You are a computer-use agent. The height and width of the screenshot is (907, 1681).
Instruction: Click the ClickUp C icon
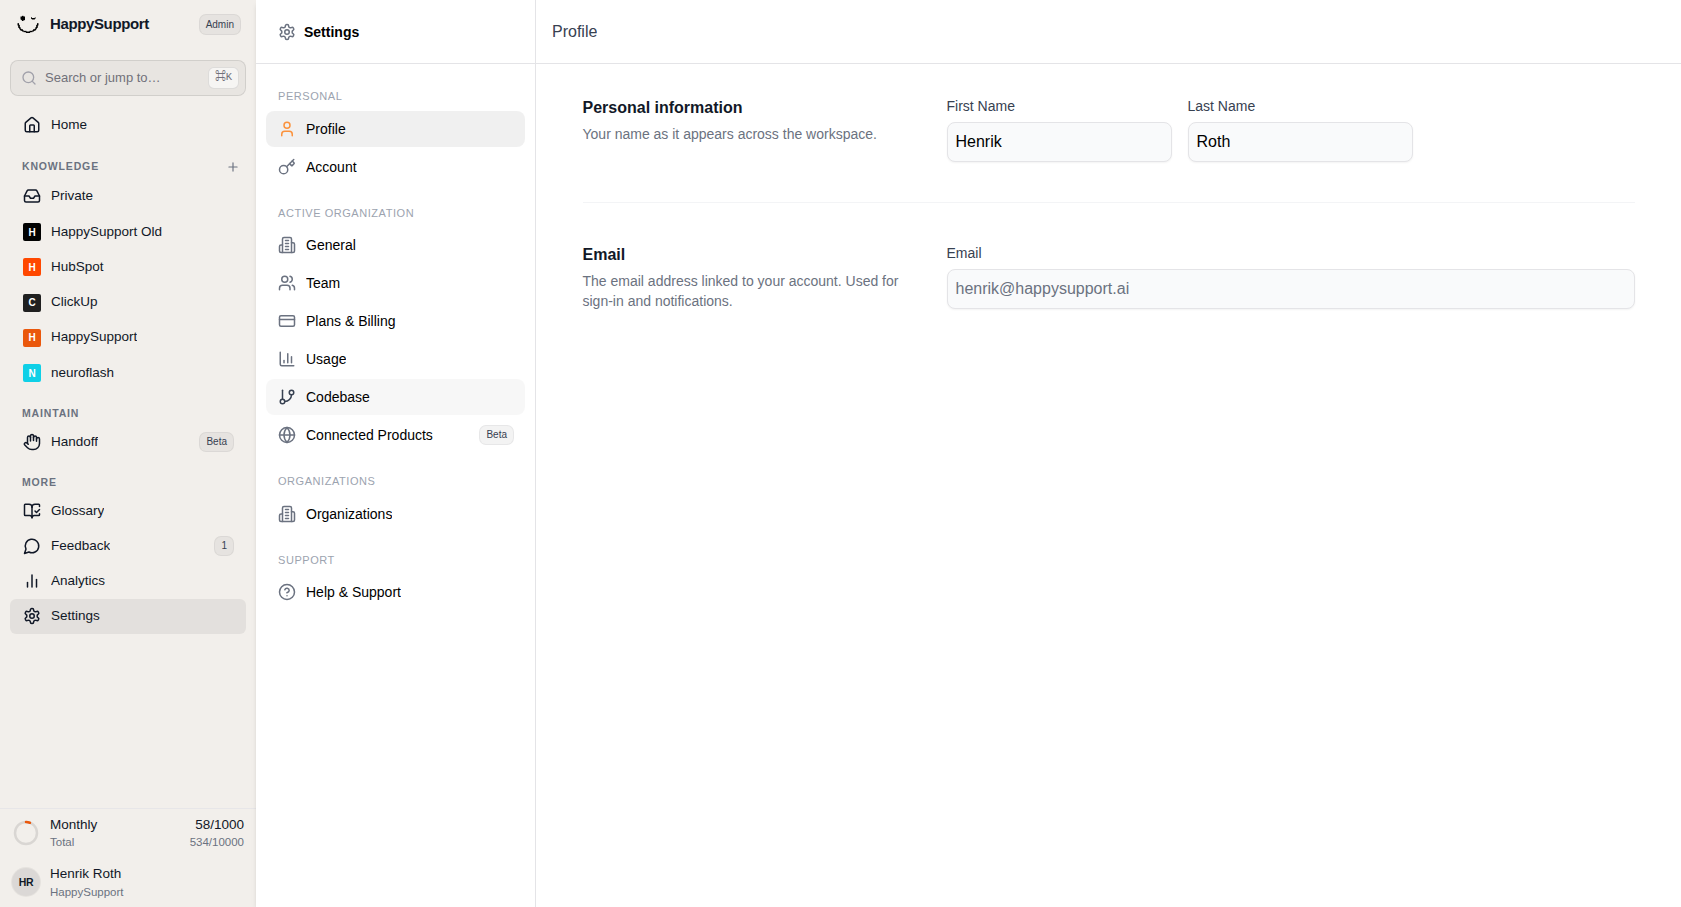coord(32,302)
